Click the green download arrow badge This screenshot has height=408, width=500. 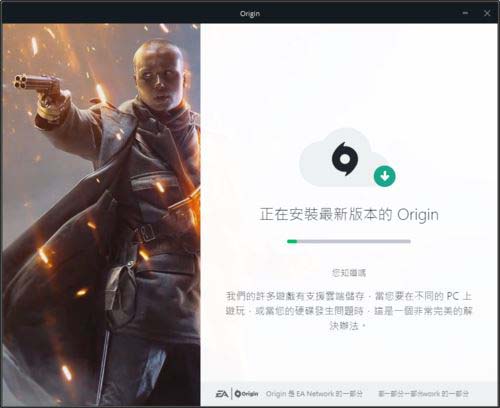[385, 176]
